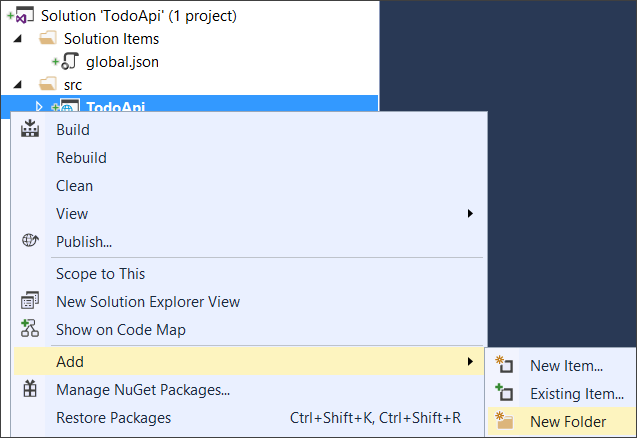Select the Solution 'TodoApi' root node

(138, 16)
